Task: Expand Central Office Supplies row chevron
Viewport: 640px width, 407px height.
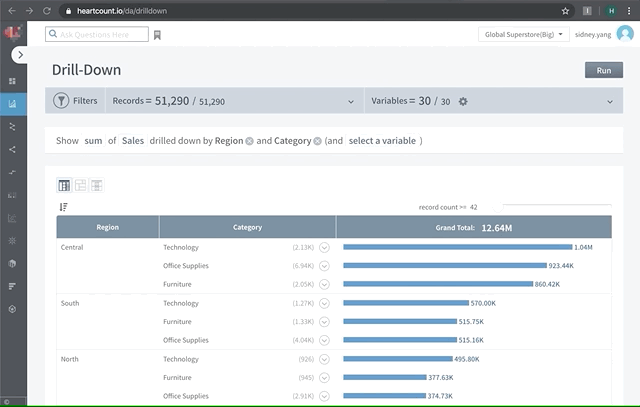Action: tap(324, 266)
